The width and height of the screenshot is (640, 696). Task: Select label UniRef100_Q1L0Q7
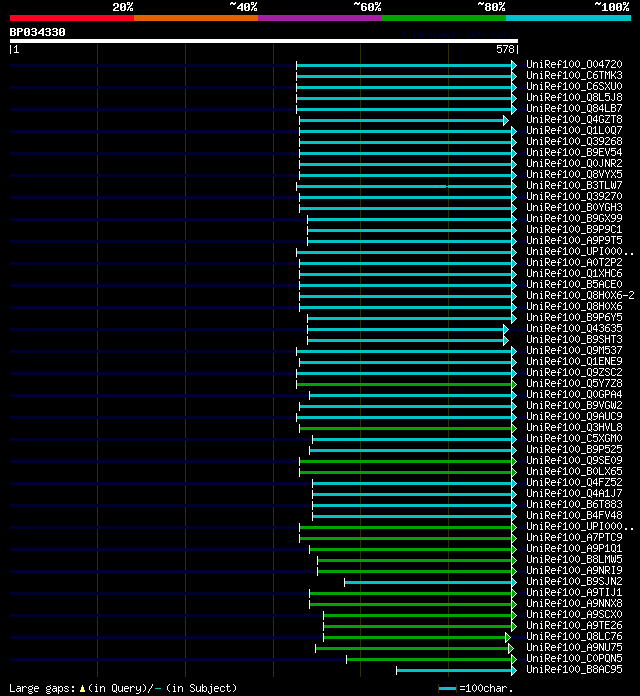[x=574, y=130]
